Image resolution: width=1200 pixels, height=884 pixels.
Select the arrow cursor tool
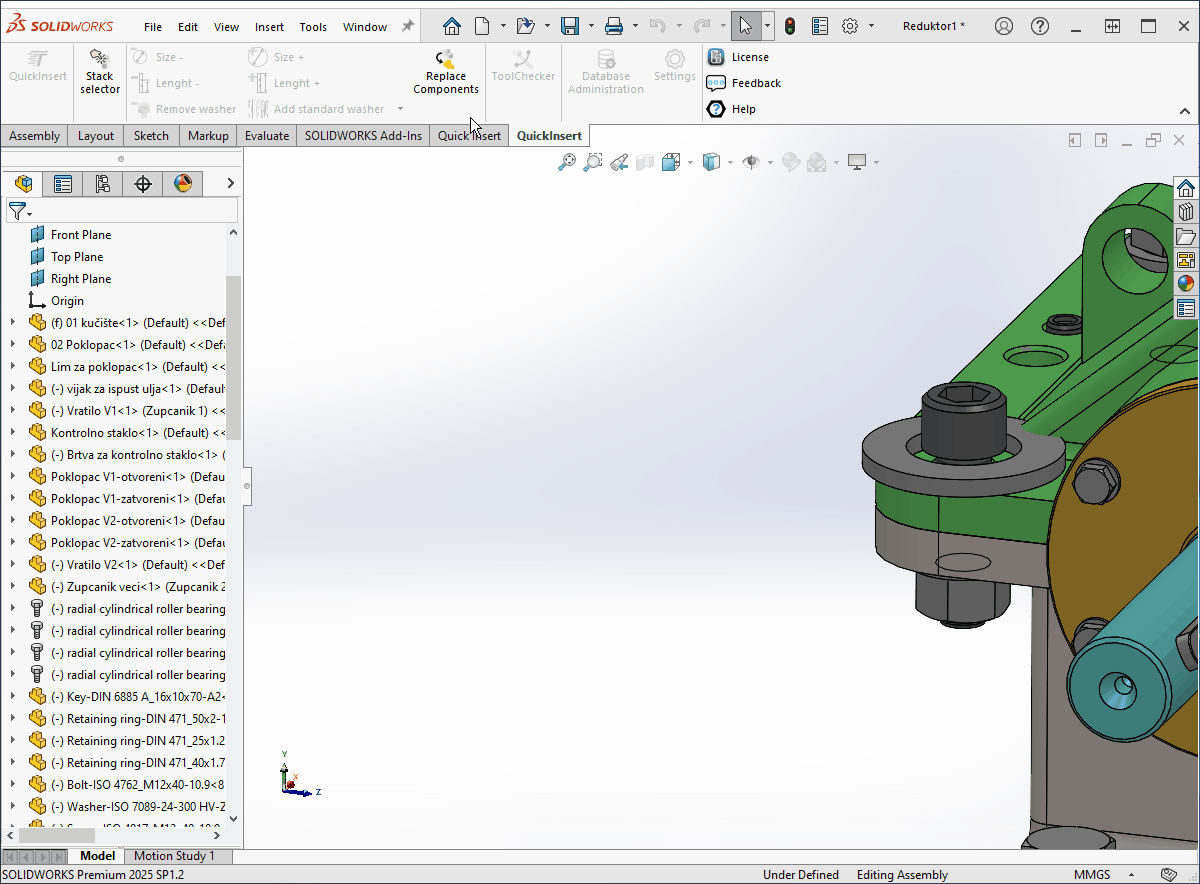click(746, 27)
